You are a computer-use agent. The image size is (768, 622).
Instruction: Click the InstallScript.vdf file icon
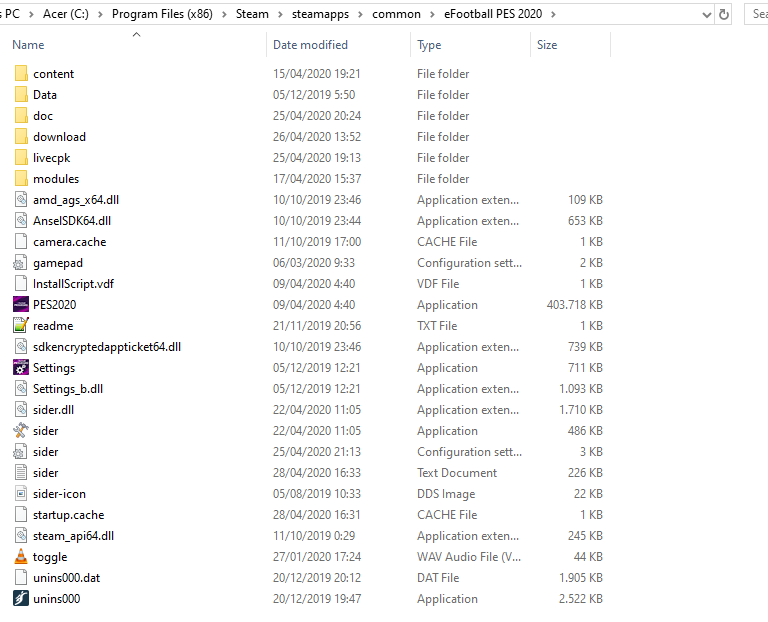(x=21, y=284)
